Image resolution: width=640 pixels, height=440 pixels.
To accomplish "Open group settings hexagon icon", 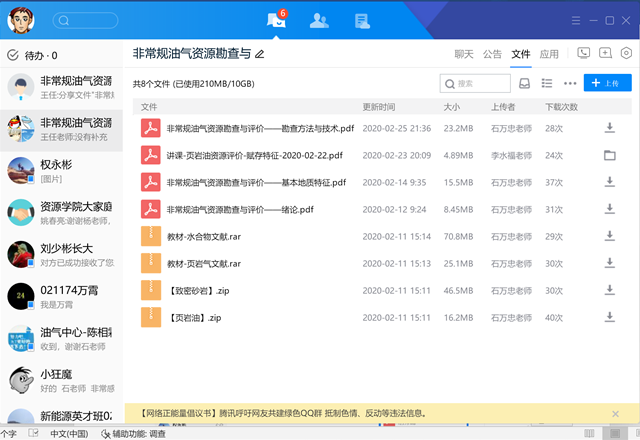I will click(x=625, y=53).
